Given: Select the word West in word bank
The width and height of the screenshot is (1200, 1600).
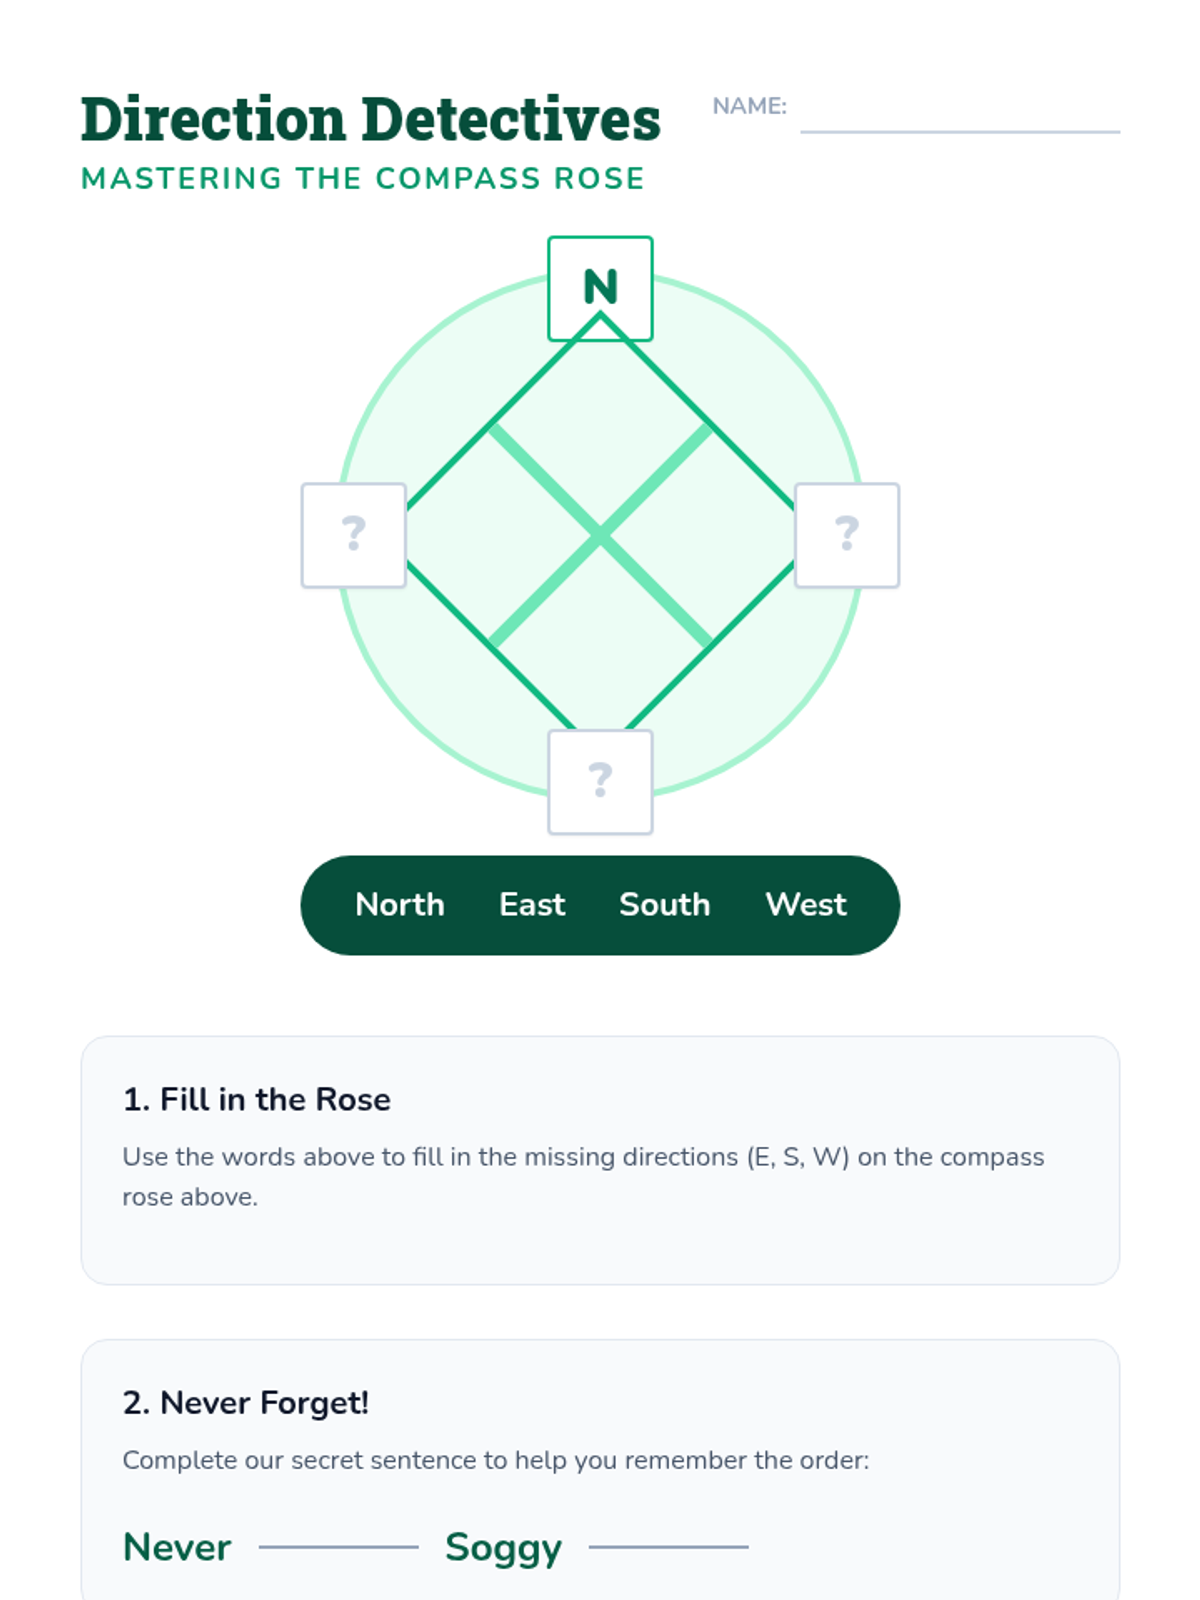Looking at the screenshot, I should (x=806, y=905).
